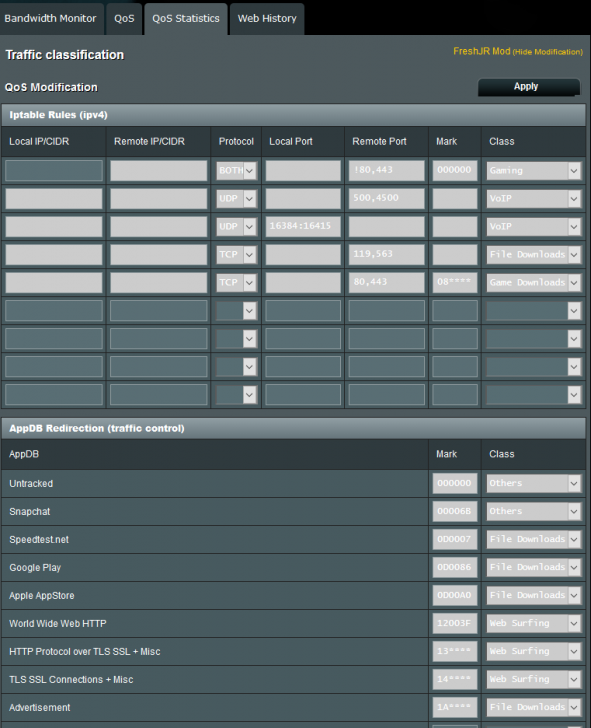The height and width of the screenshot is (728, 591).
Task: Open VoIP class dropdown for 500,4500 rule
Action: coord(534,199)
